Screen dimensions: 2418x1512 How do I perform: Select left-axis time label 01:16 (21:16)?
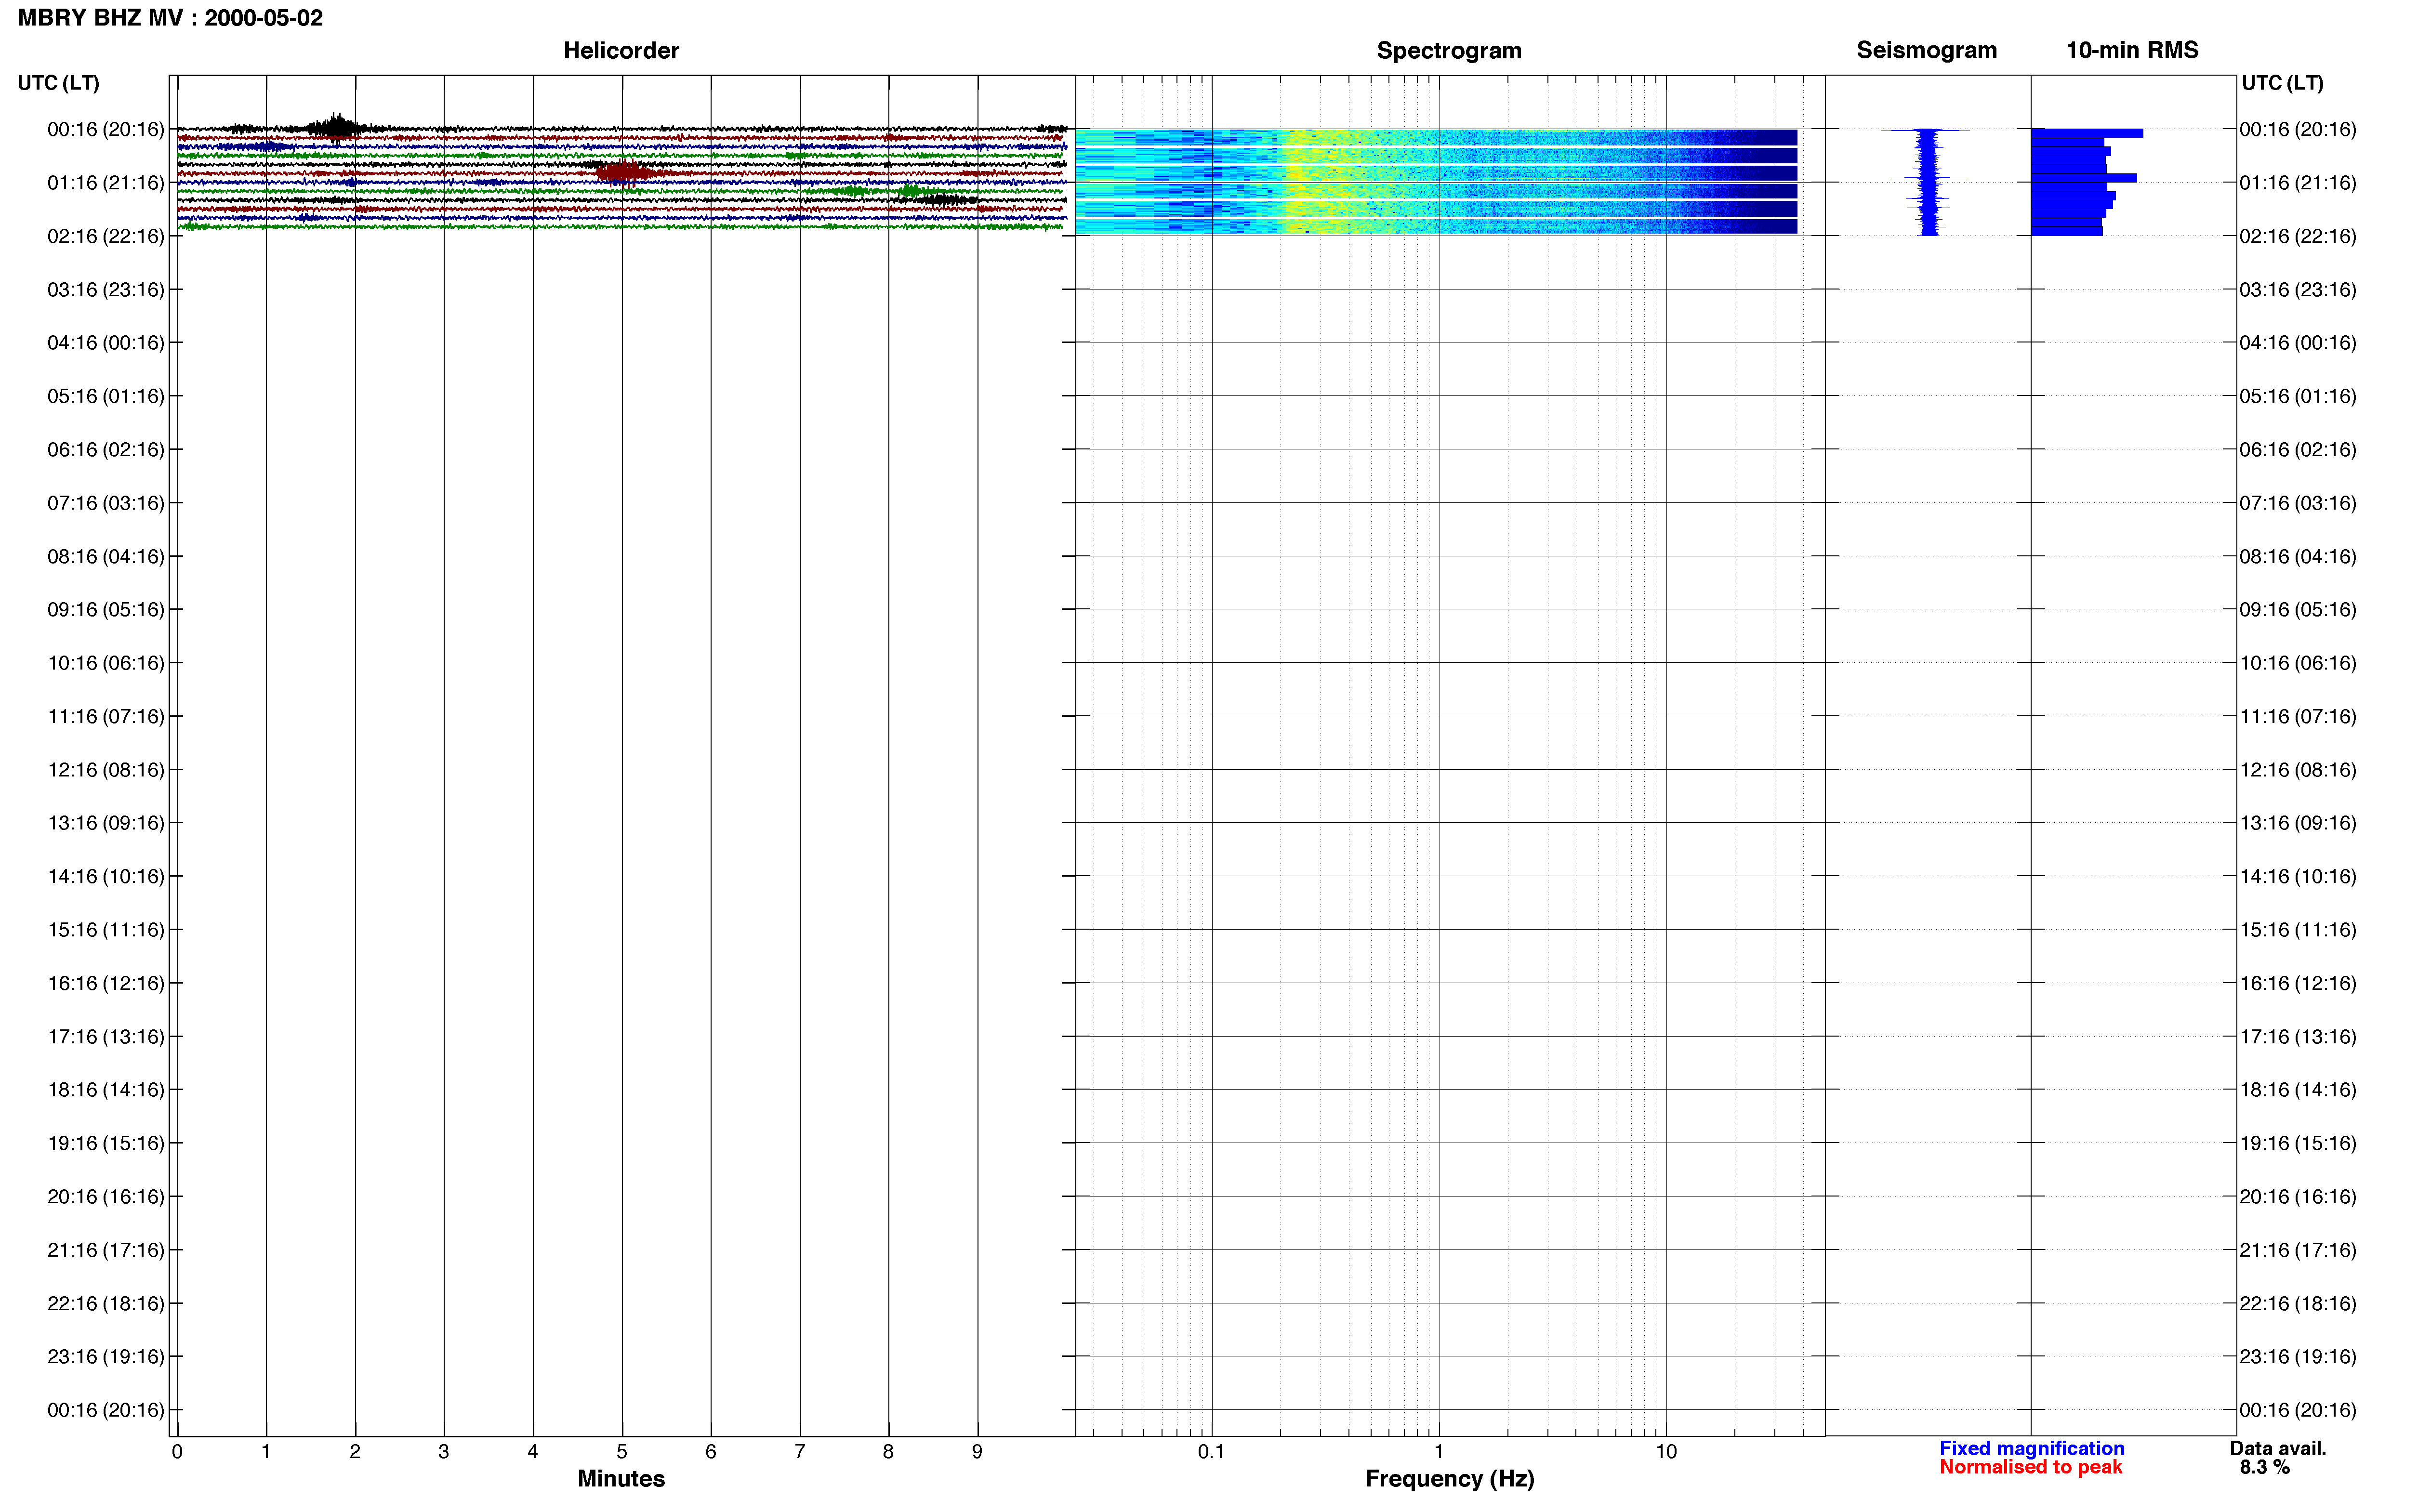tap(106, 183)
